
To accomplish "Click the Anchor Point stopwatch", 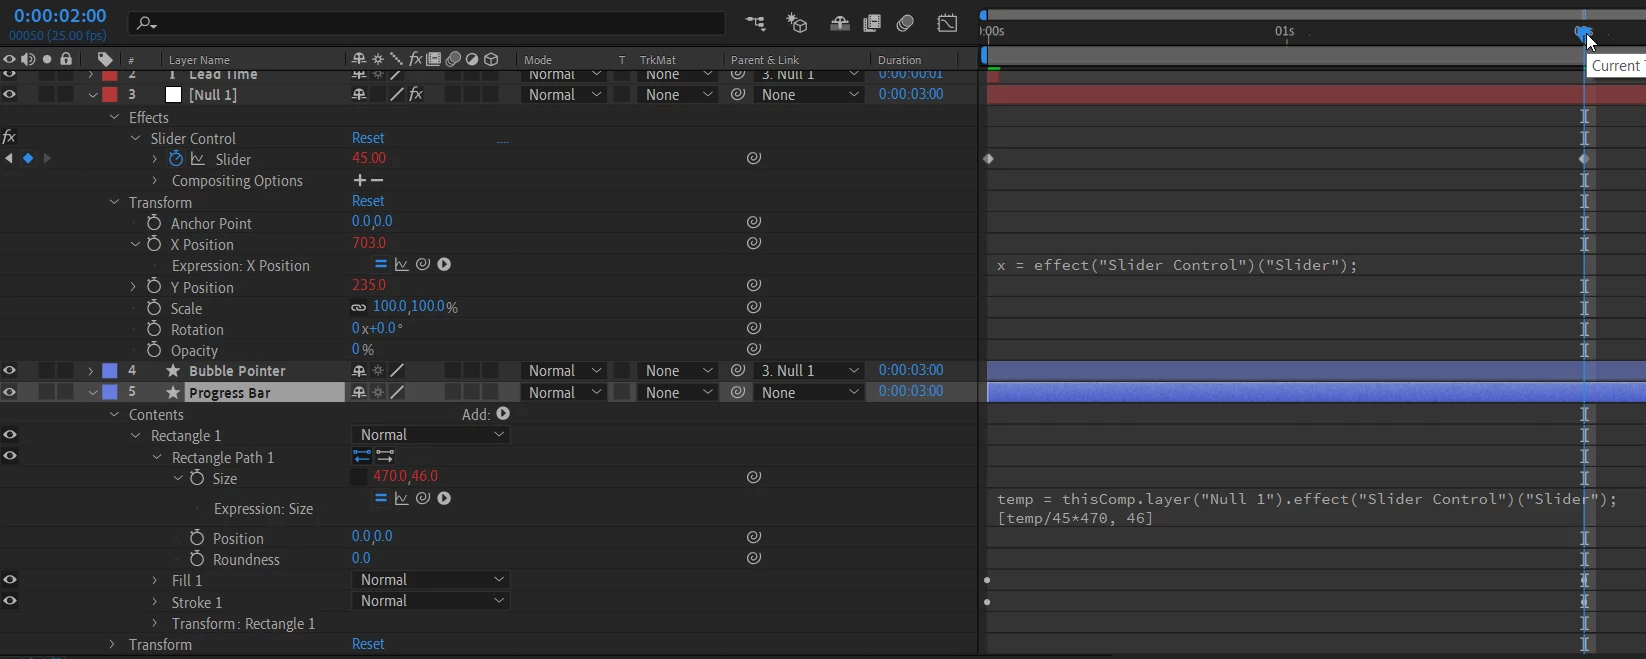I will point(154,223).
